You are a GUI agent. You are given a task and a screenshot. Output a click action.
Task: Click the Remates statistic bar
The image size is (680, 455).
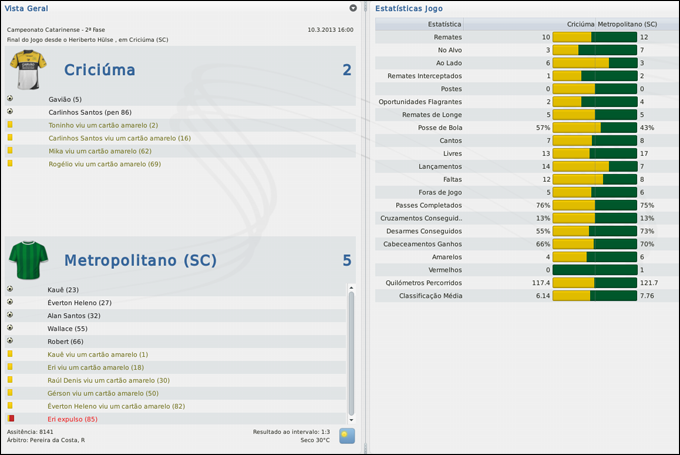pyautogui.click(x=595, y=37)
